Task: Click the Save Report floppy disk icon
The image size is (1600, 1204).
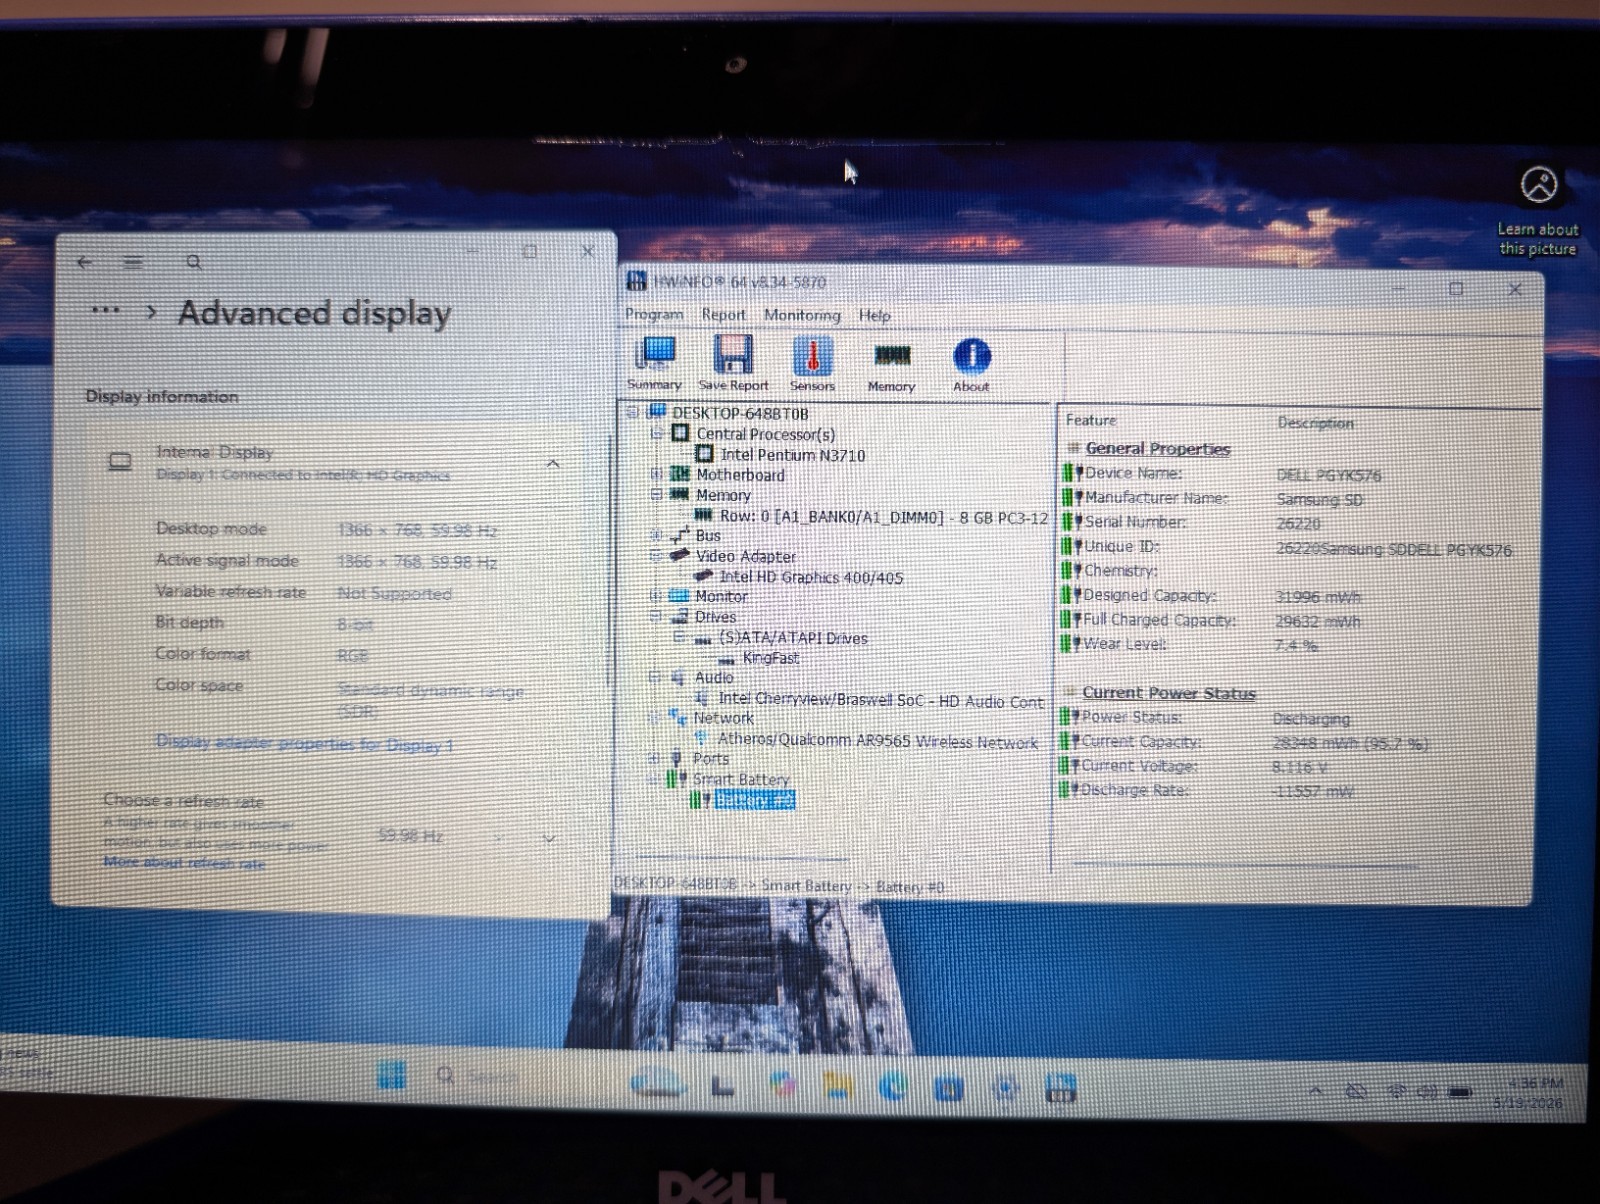Action: click(x=733, y=363)
